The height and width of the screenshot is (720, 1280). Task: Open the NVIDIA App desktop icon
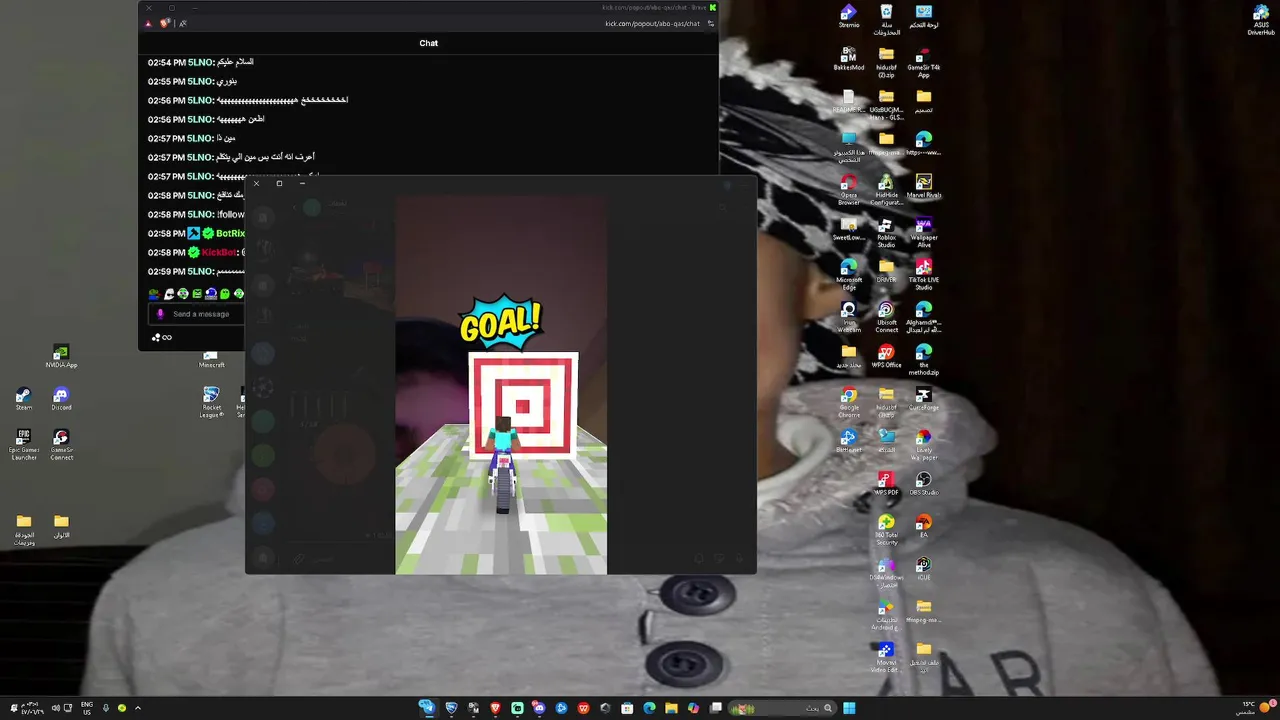pos(61,357)
